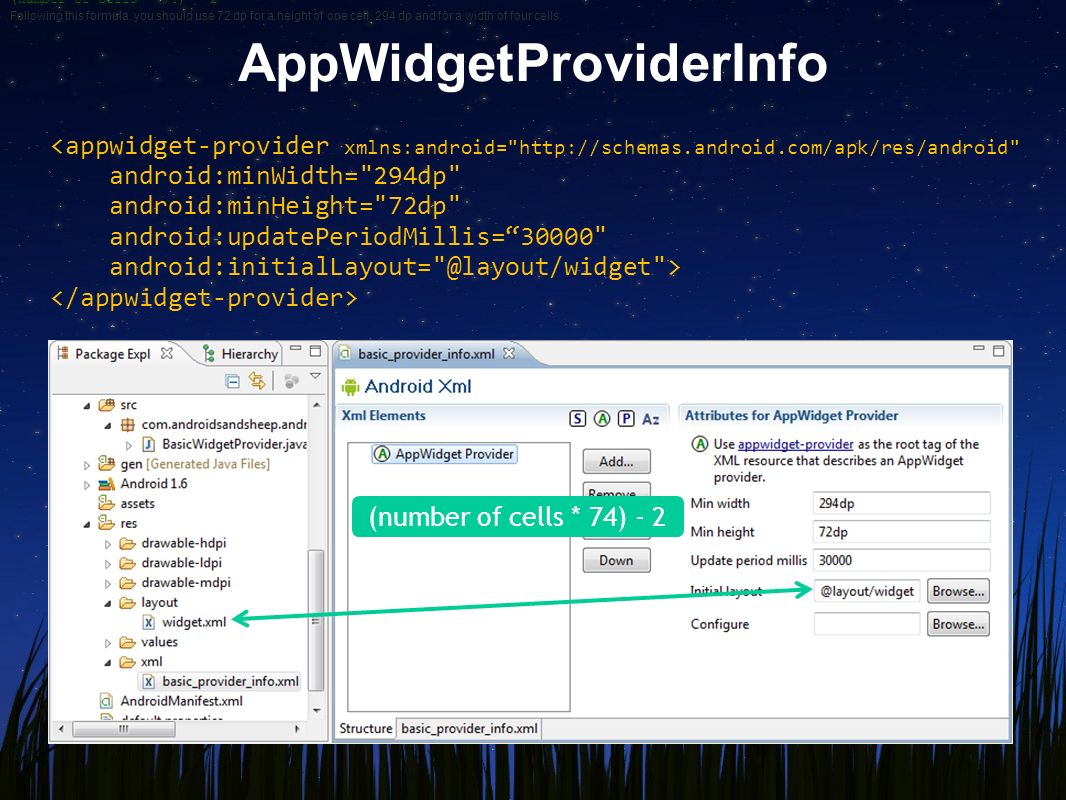Expand the drawable-hdpi folder
Viewport: 1066px width, 800px height.
point(107,544)
